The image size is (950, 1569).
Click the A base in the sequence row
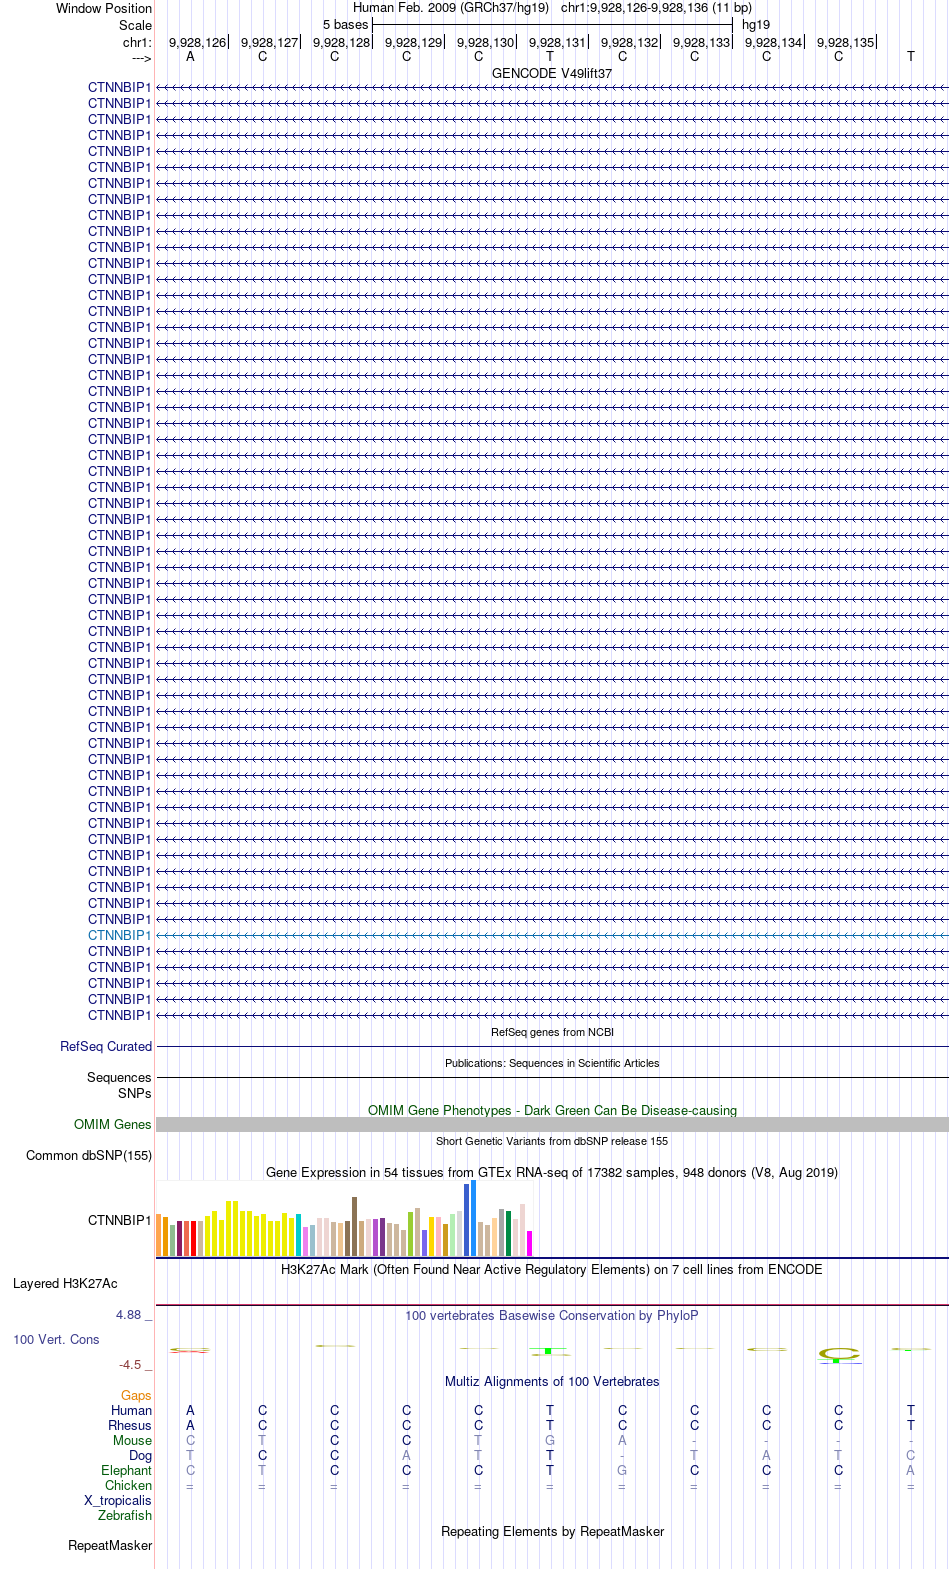[x=190, y=56]
